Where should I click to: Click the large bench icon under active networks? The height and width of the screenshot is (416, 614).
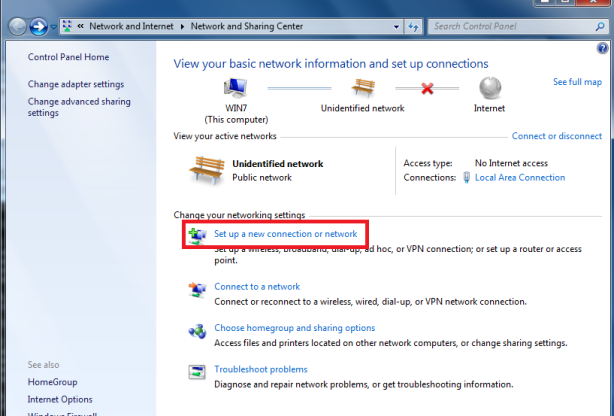click(x=207, y=170)
